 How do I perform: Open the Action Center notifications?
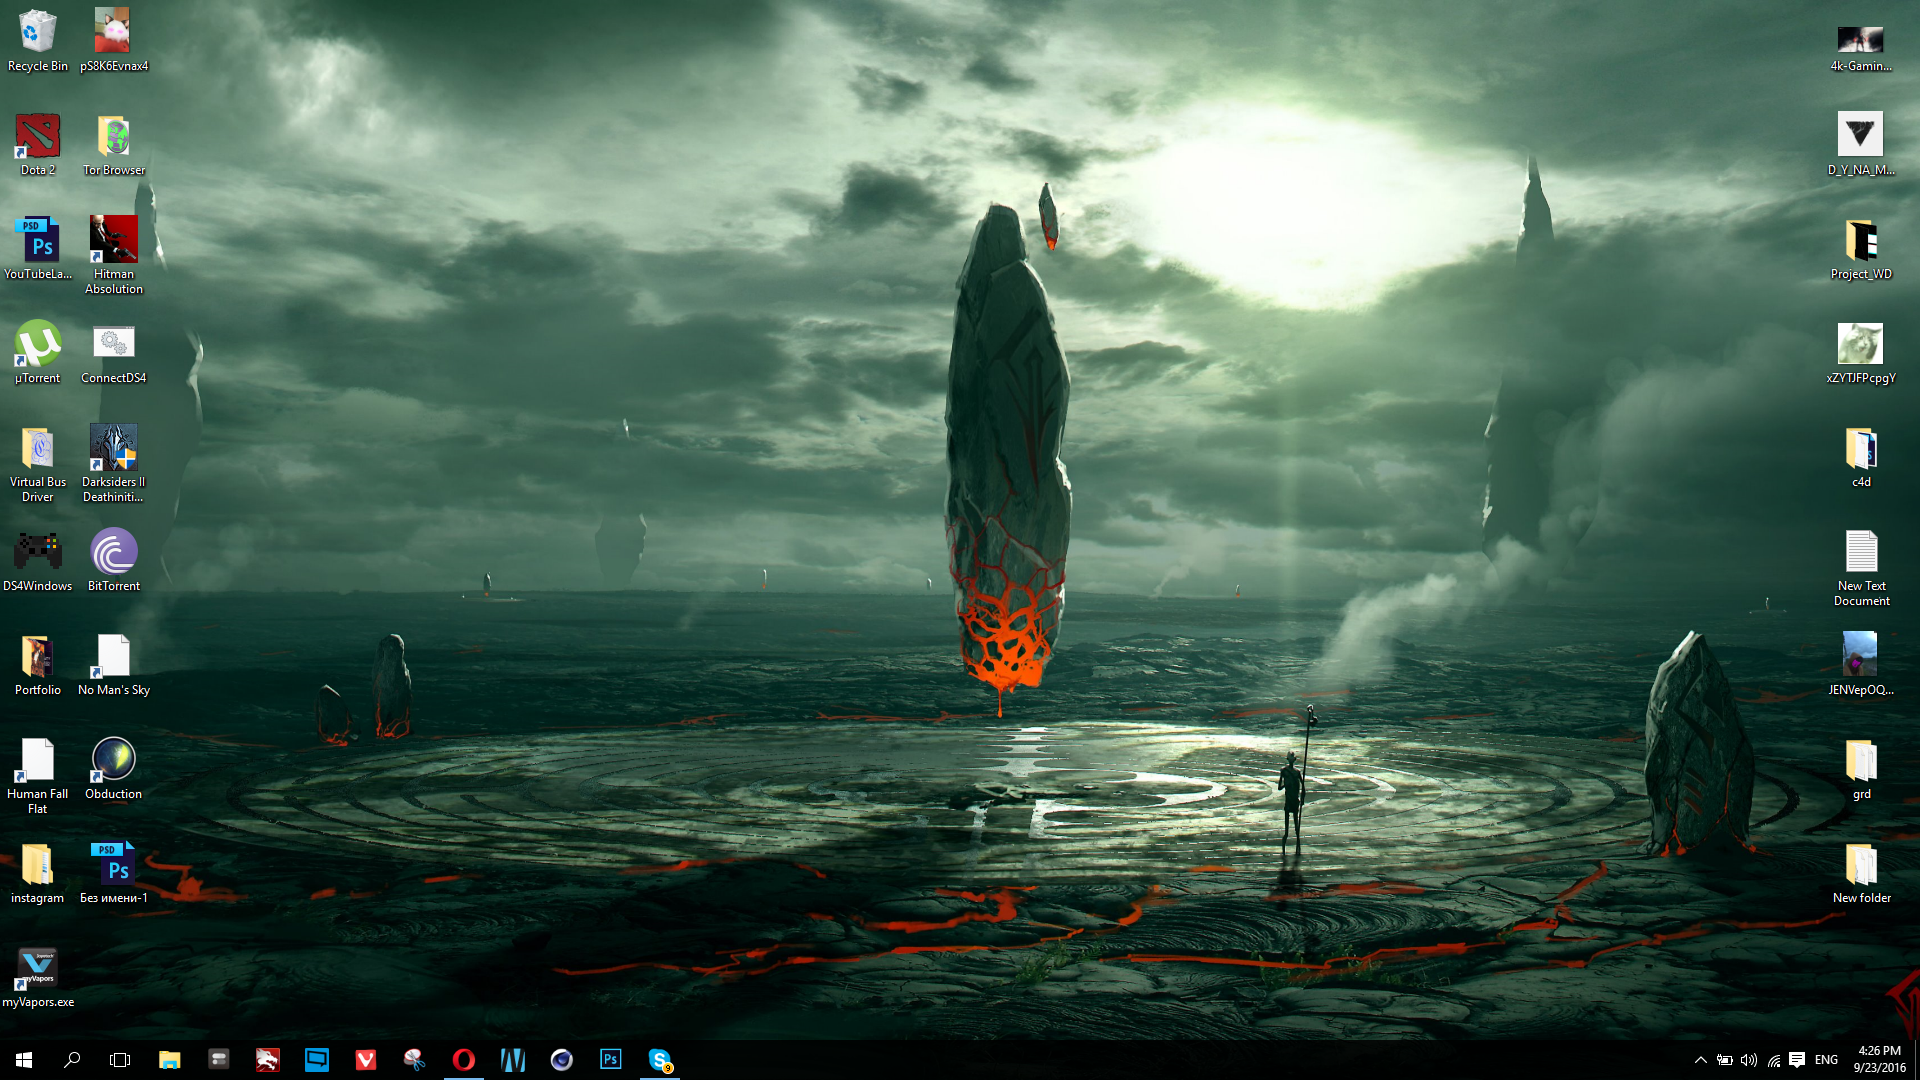(x=1797, y=1060)
